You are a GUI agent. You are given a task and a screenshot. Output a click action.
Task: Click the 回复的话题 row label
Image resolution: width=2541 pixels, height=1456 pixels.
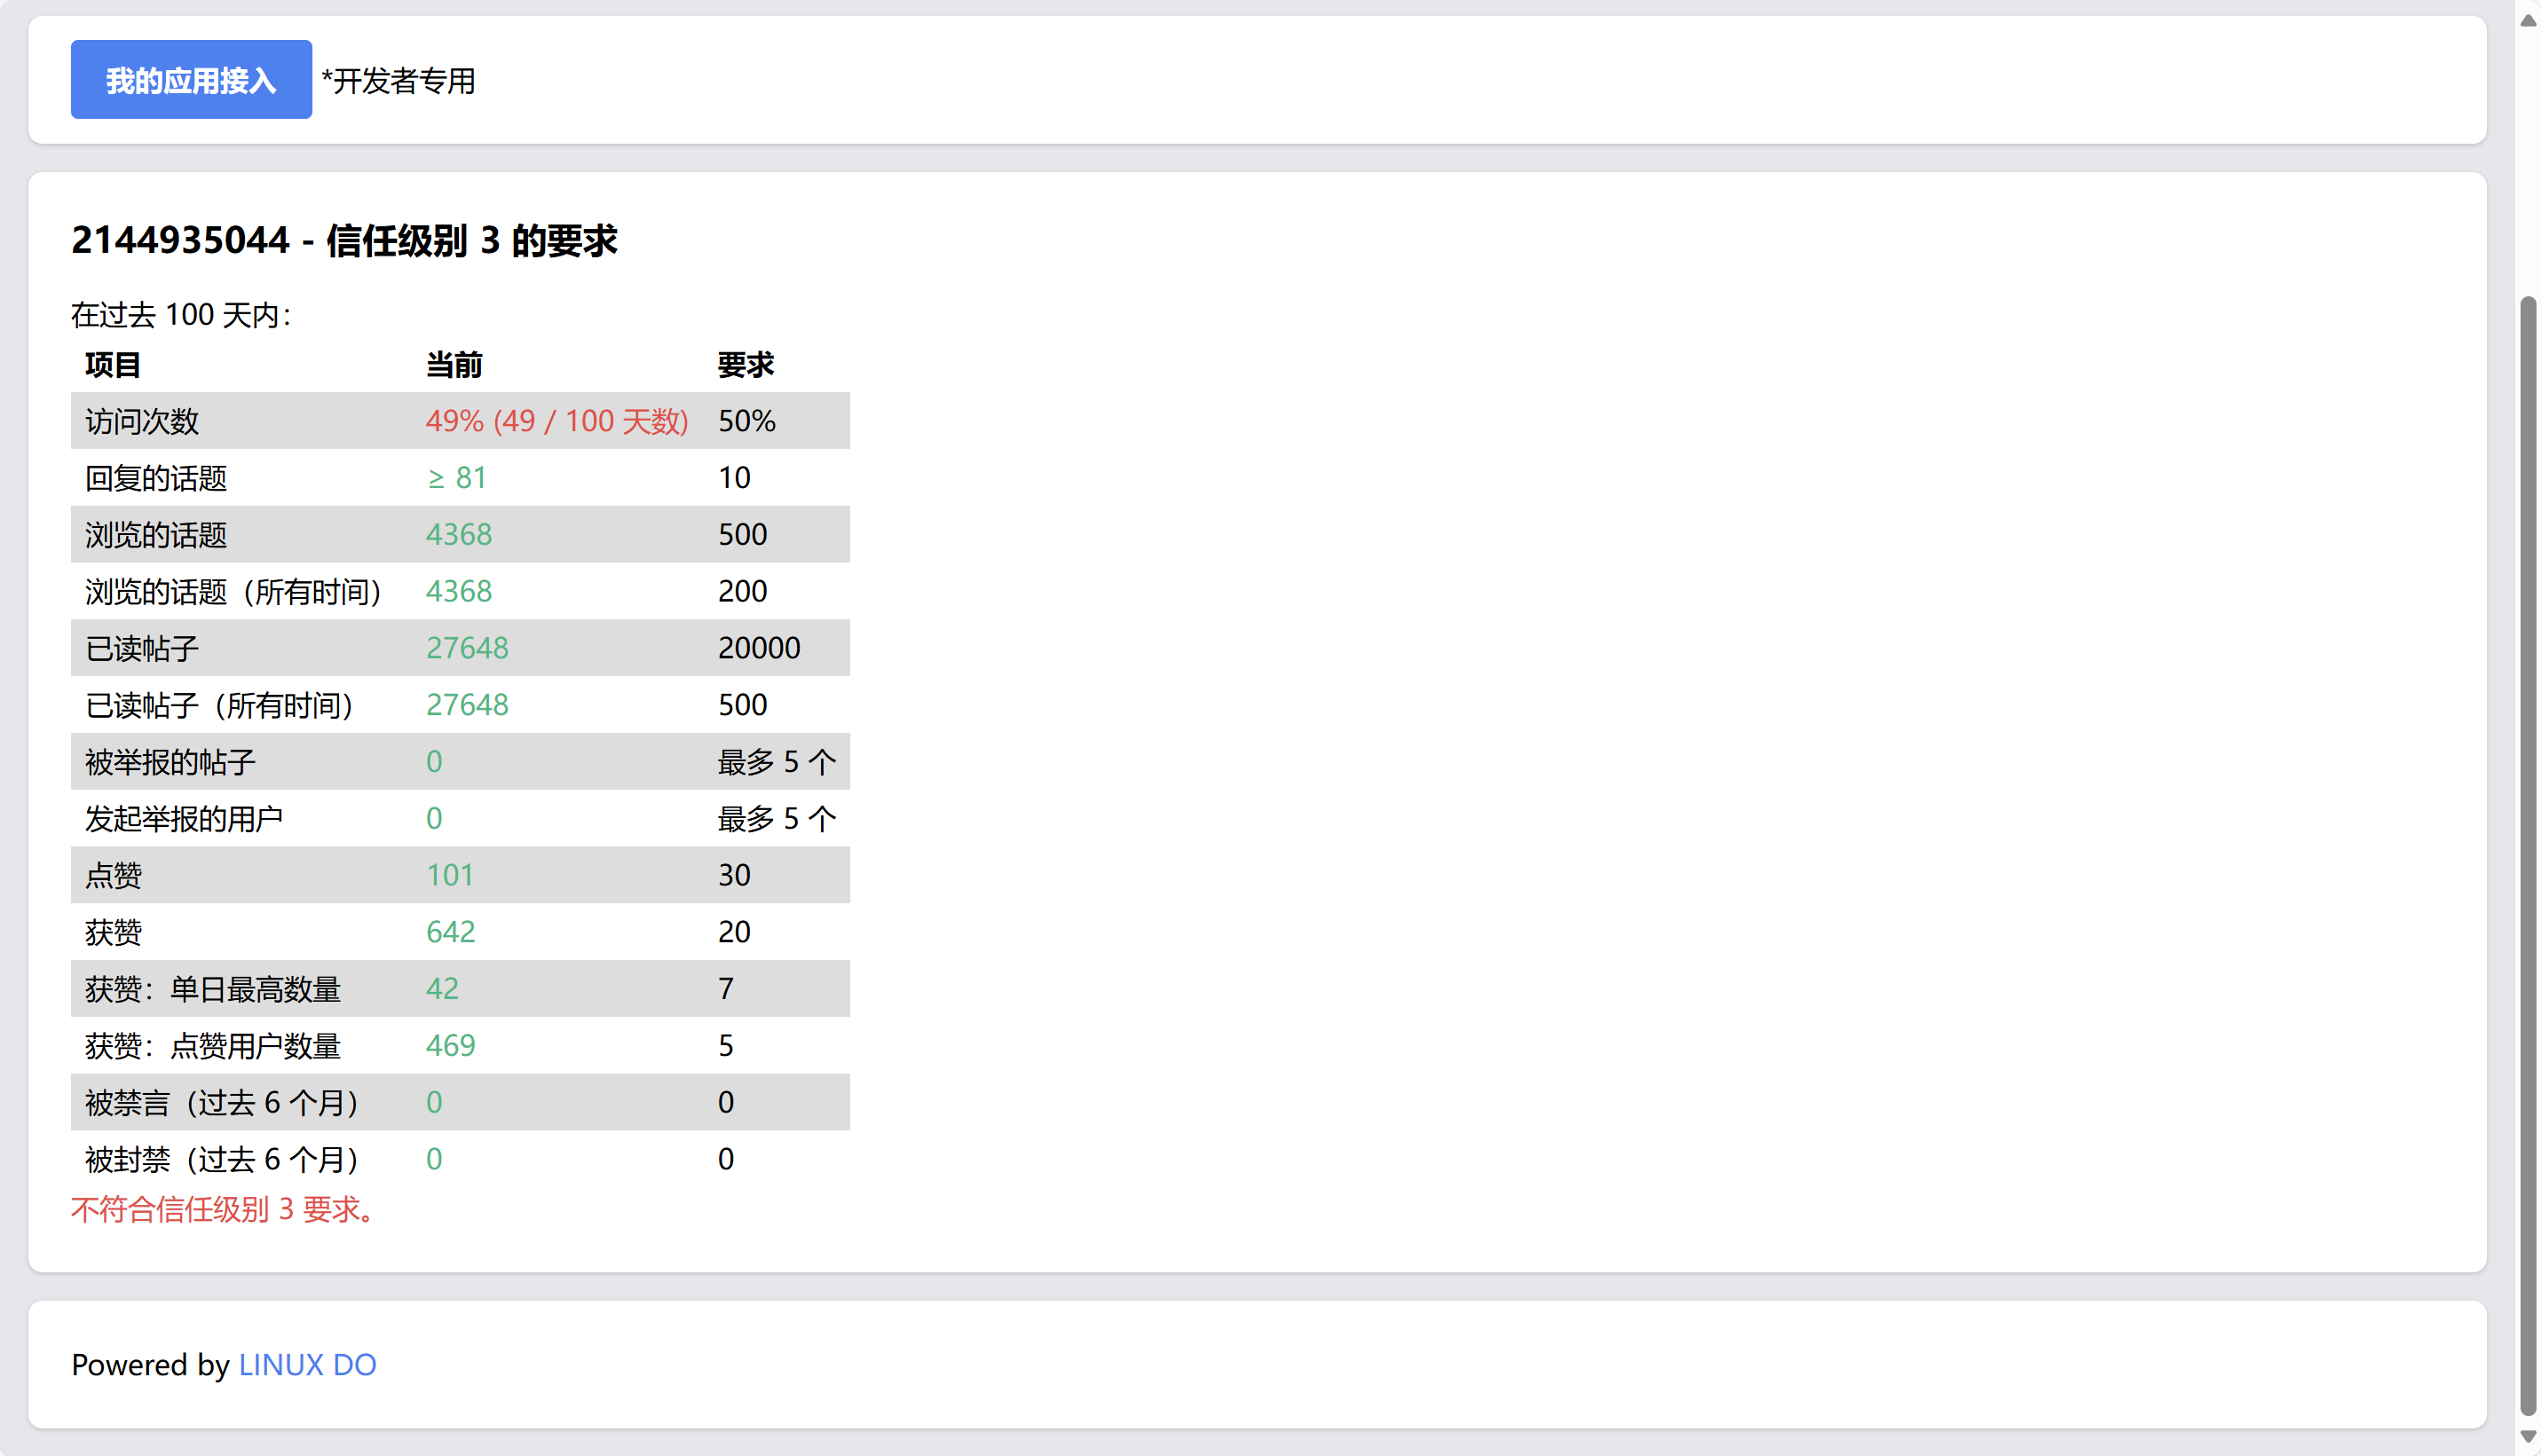(156, 478)
